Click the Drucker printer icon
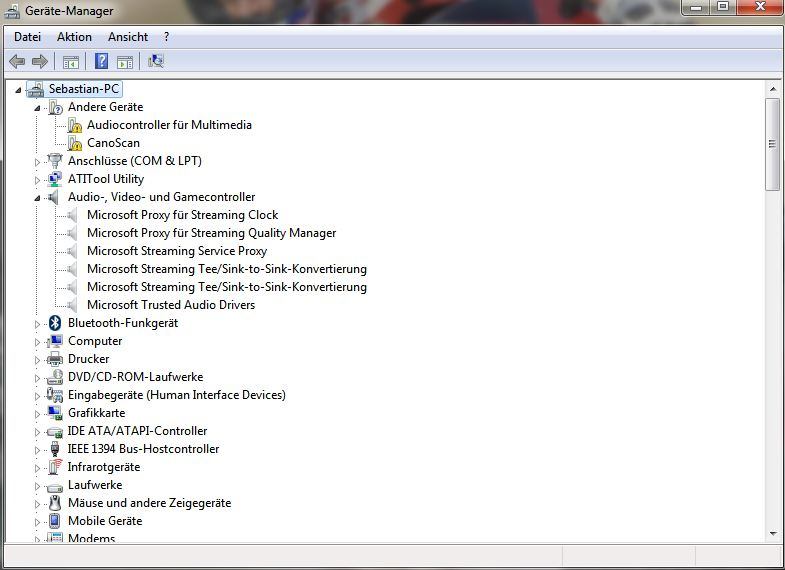 point(55,359)
